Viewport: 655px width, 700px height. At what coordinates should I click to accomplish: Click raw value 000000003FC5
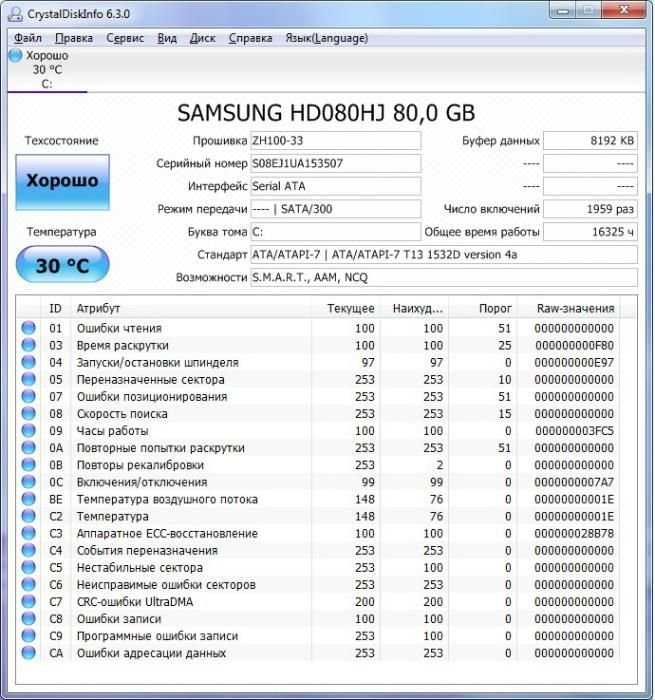coord(574,431)
